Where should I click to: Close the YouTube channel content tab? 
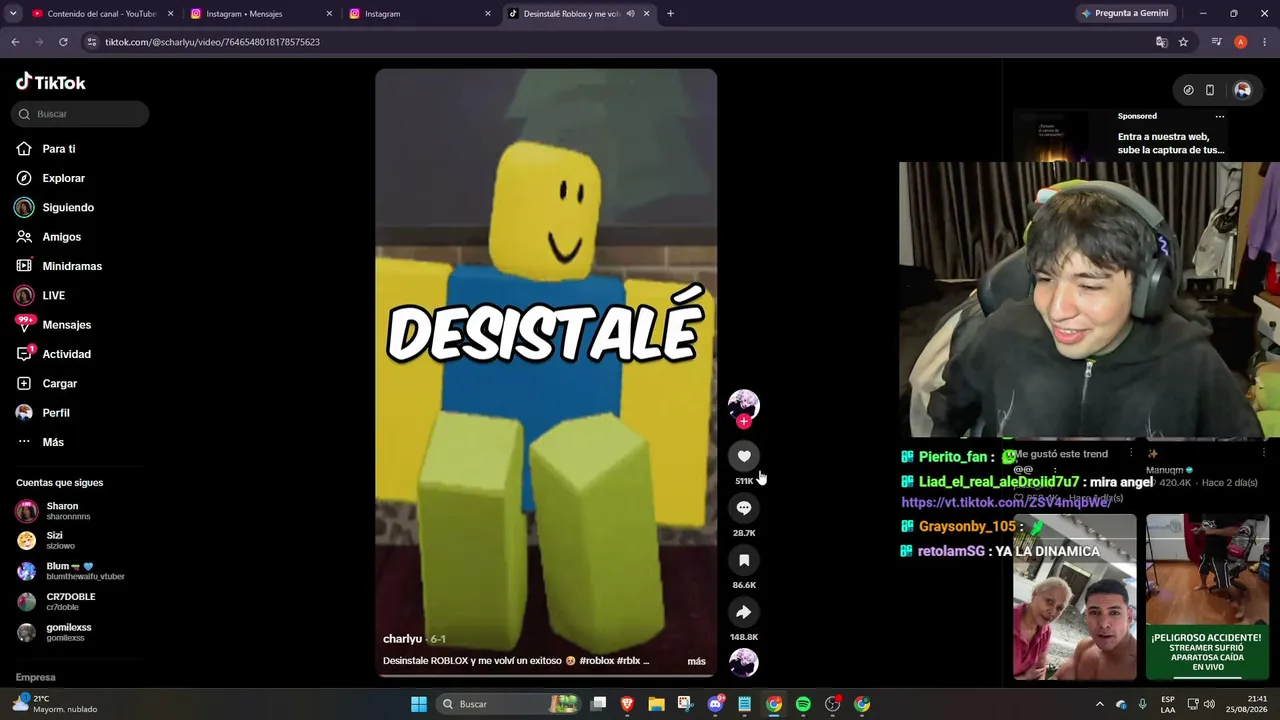tap(170, 14)
